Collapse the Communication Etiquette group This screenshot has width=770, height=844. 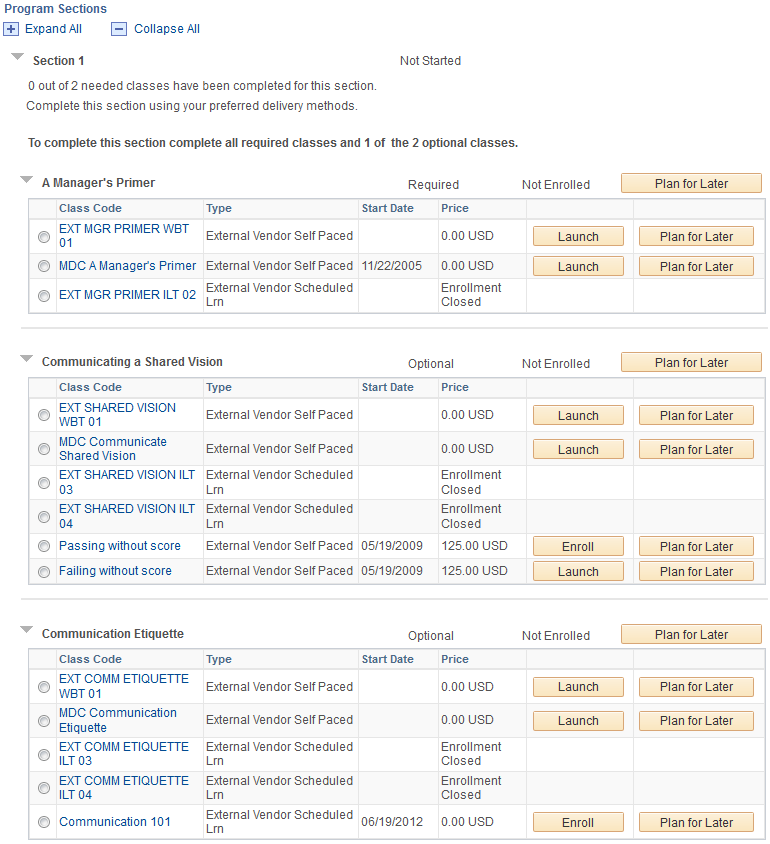pyautogui.click(x=26, y=630)
